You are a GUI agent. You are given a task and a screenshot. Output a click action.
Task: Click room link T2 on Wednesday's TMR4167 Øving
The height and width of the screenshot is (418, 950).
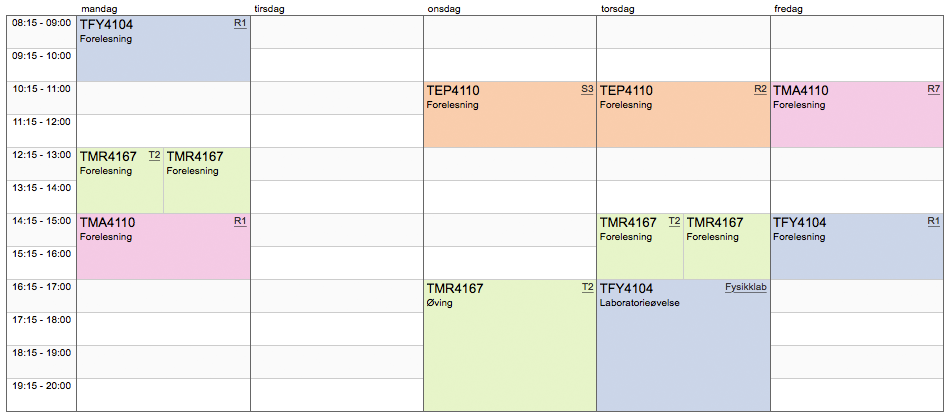click(587, 287)
